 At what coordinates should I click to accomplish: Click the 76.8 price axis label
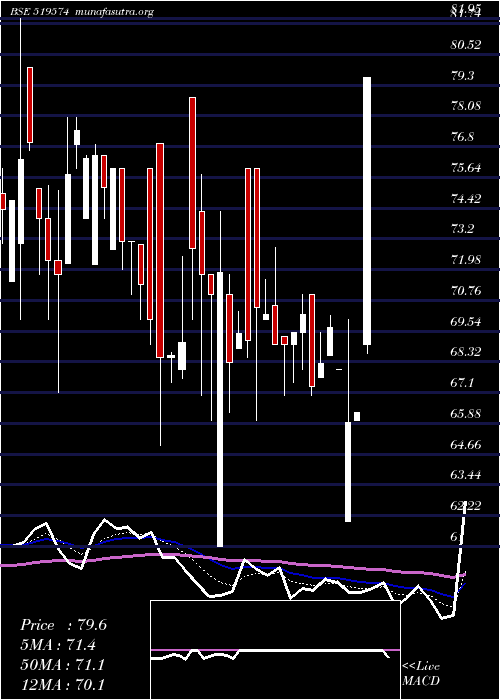pyautogui.click(x=463, y=137)
